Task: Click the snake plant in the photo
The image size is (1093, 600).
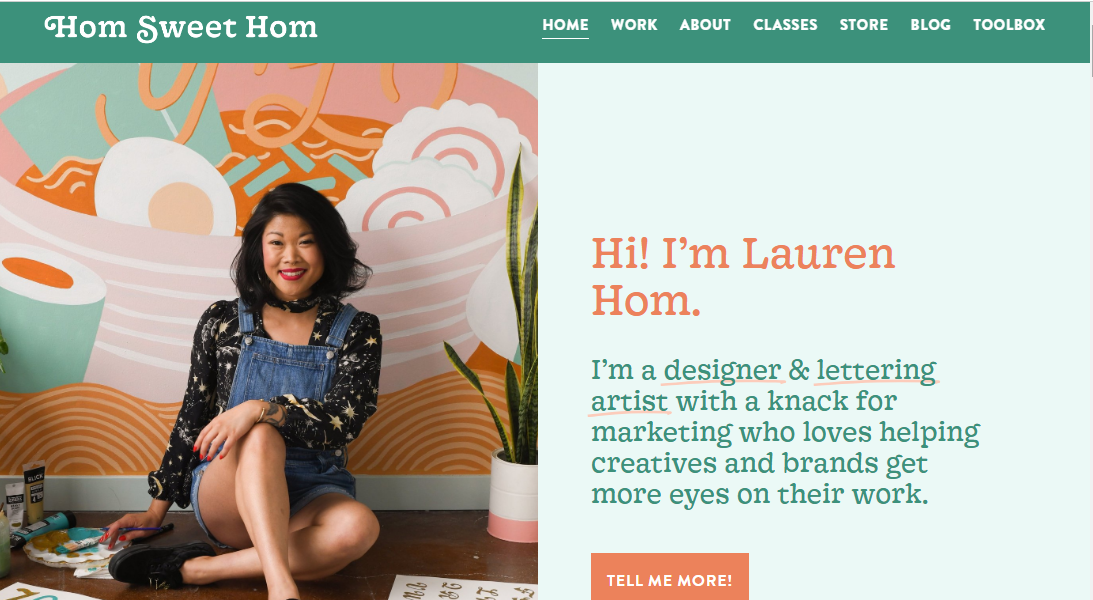Action: [517, 321]
